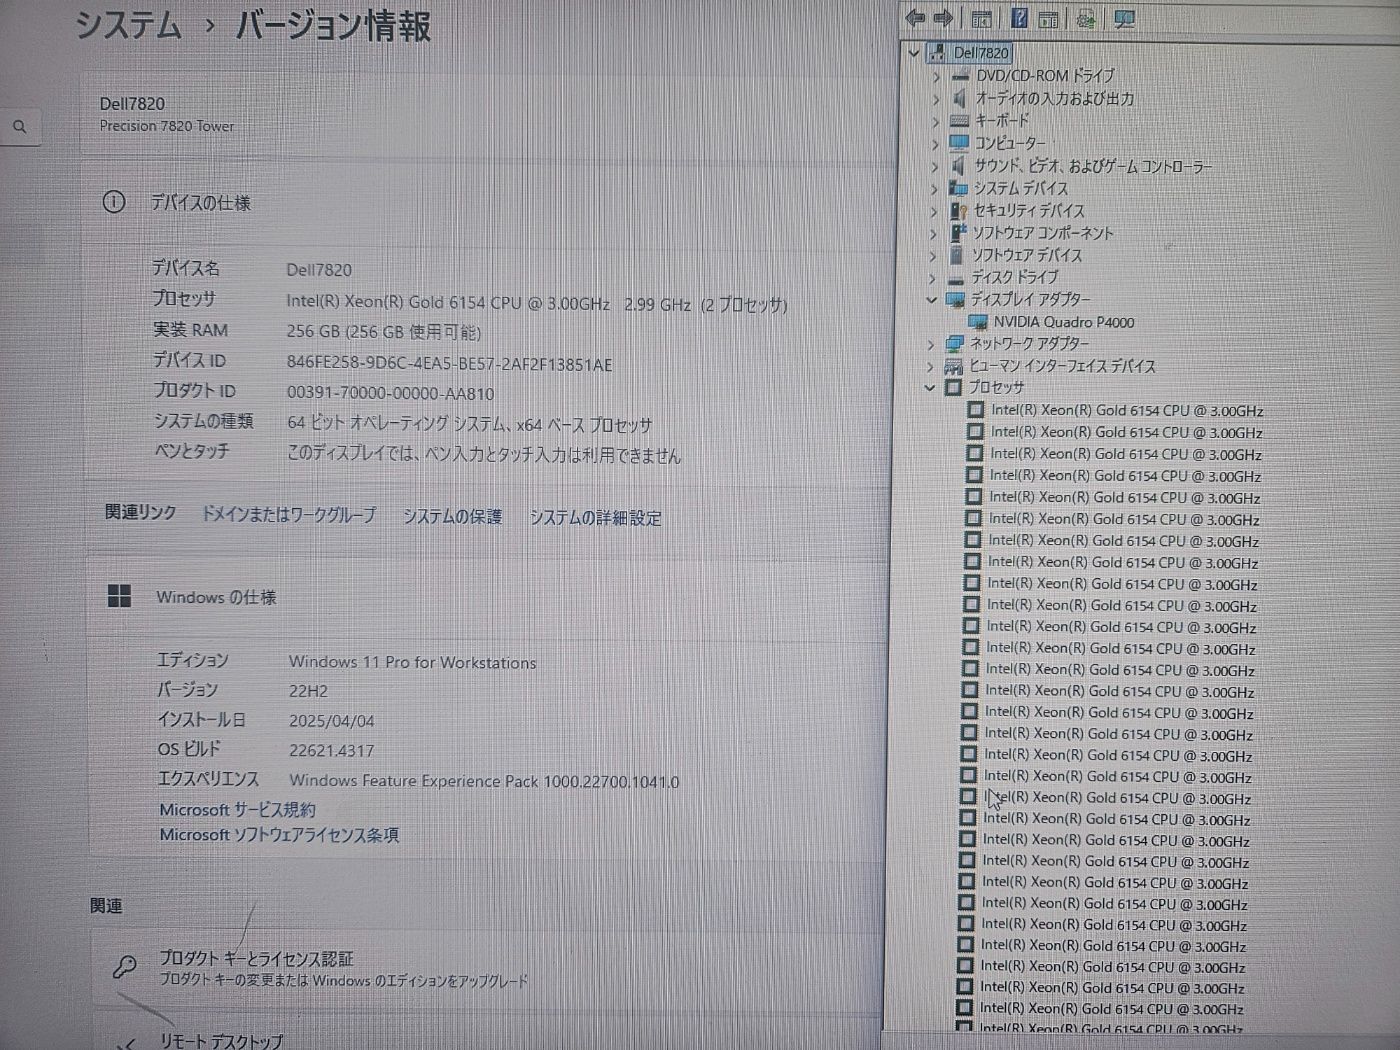Select the NVIDIA Quadro P4000 label
This screenshot has width=1400, height=1050.
click(1064, 322)
